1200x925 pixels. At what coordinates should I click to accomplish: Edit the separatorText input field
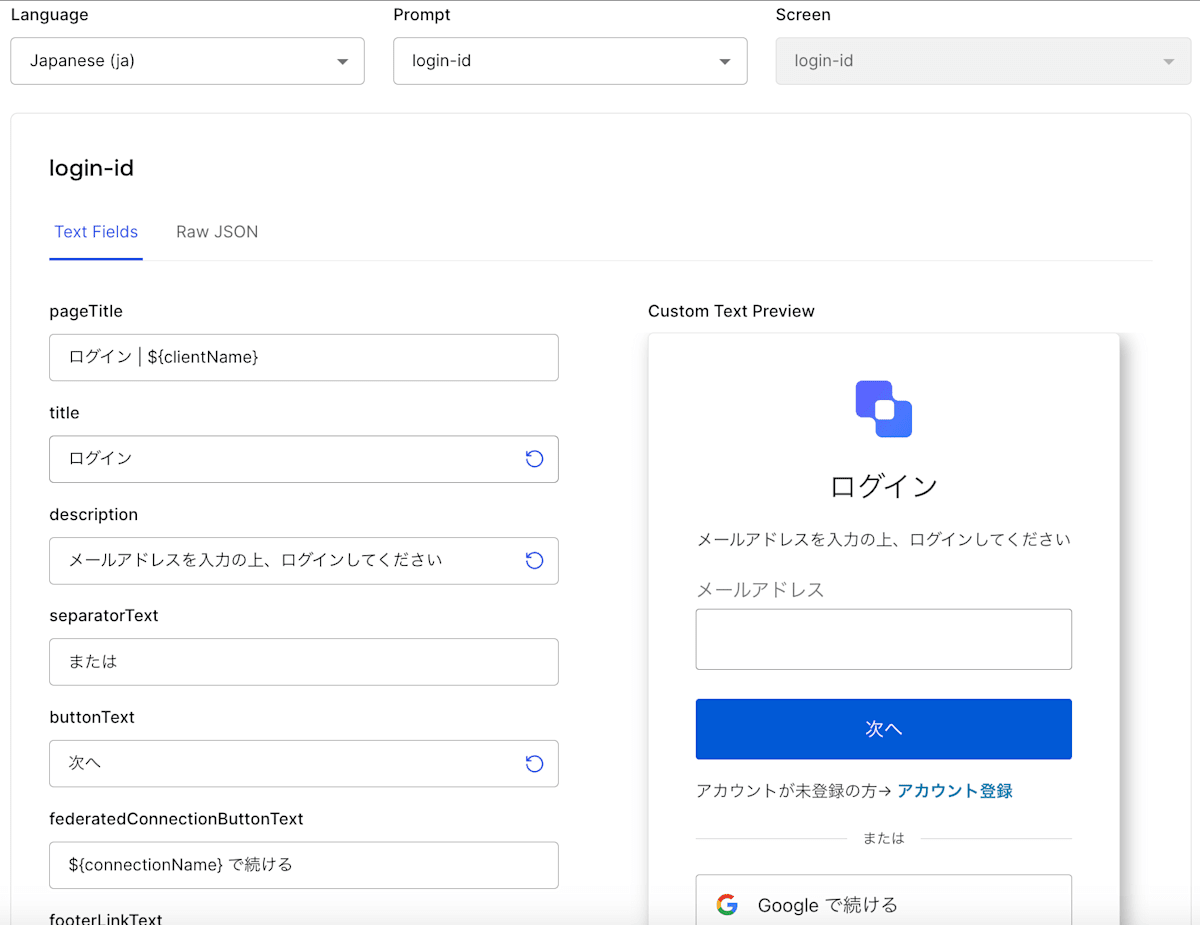pos(304,662)
